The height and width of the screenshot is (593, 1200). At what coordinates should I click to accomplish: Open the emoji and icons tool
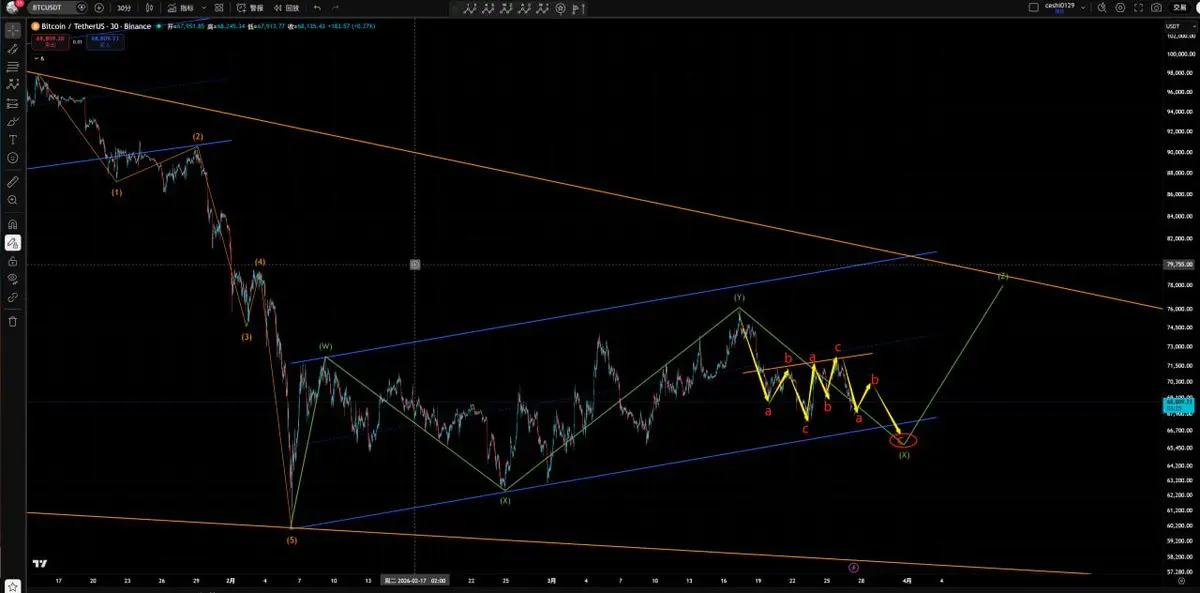[13, 158]
